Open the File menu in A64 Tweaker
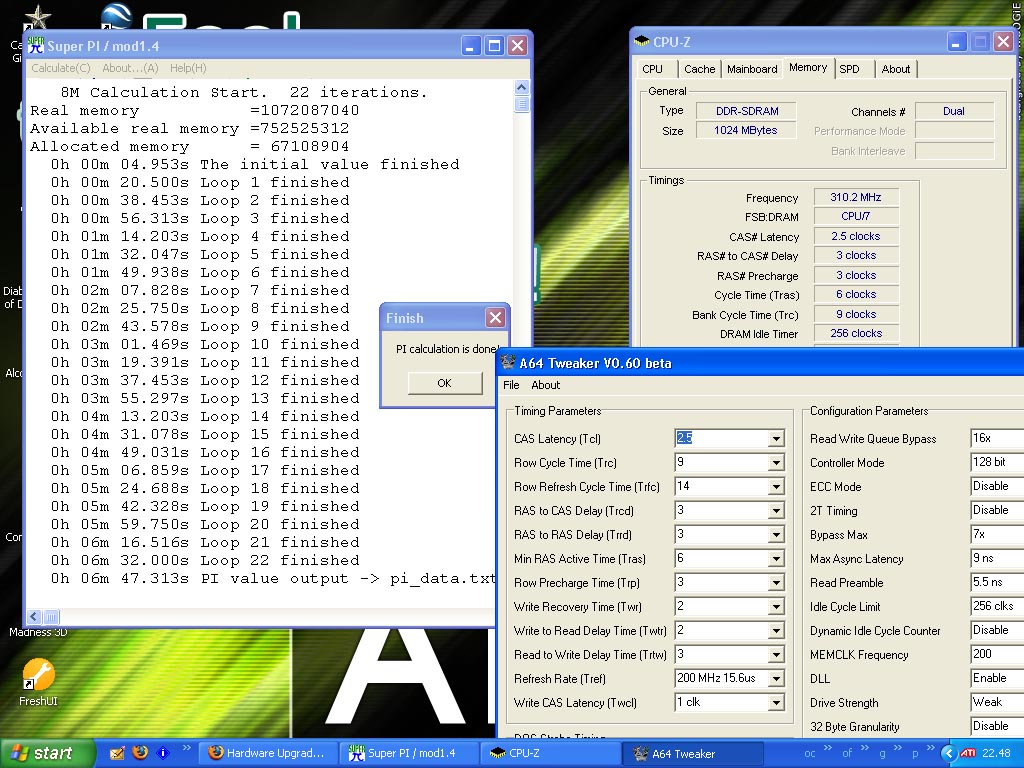This screenshot has width=1024, height=768. (x=511, y=385)
